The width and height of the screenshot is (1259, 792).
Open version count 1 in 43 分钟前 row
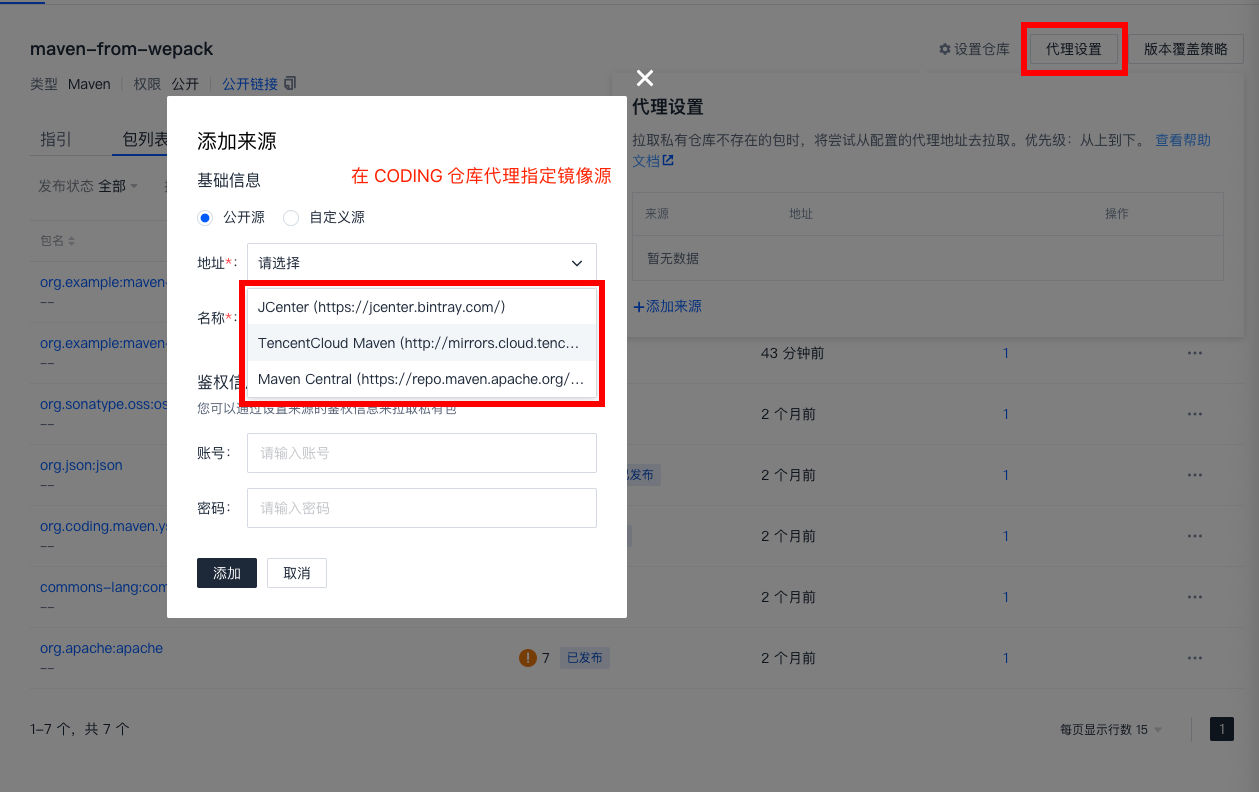[x=1006, y=353]
